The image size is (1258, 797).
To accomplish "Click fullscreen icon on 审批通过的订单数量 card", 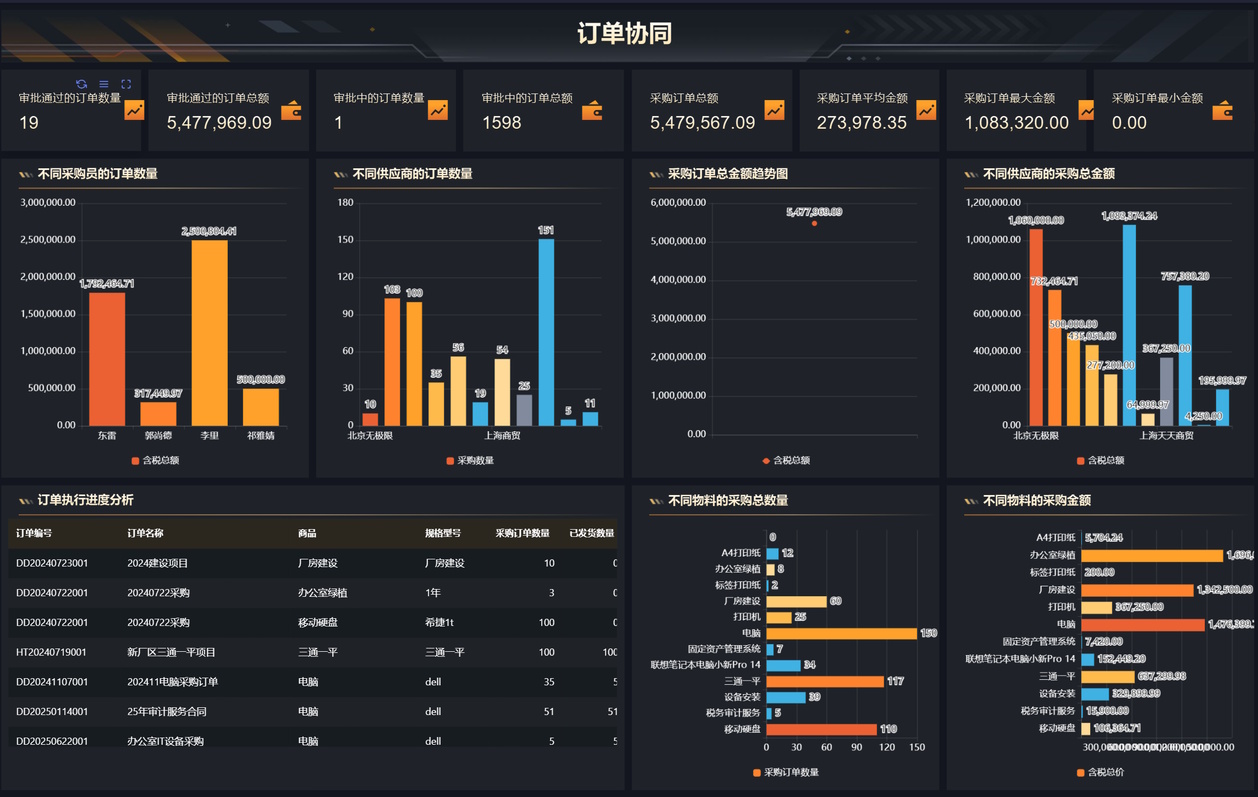I will coord(126,84).
